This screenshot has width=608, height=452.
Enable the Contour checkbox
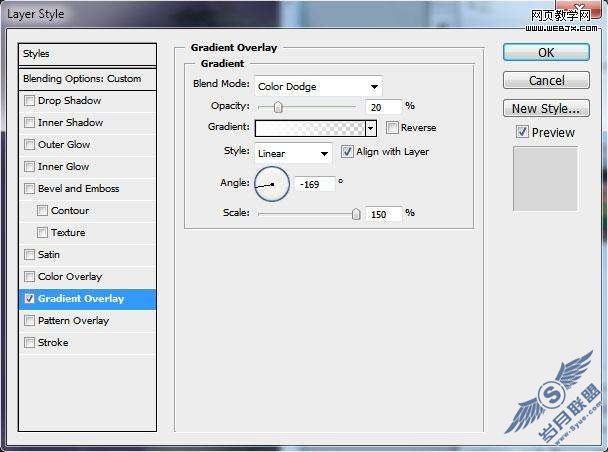(x=42, y=210)
